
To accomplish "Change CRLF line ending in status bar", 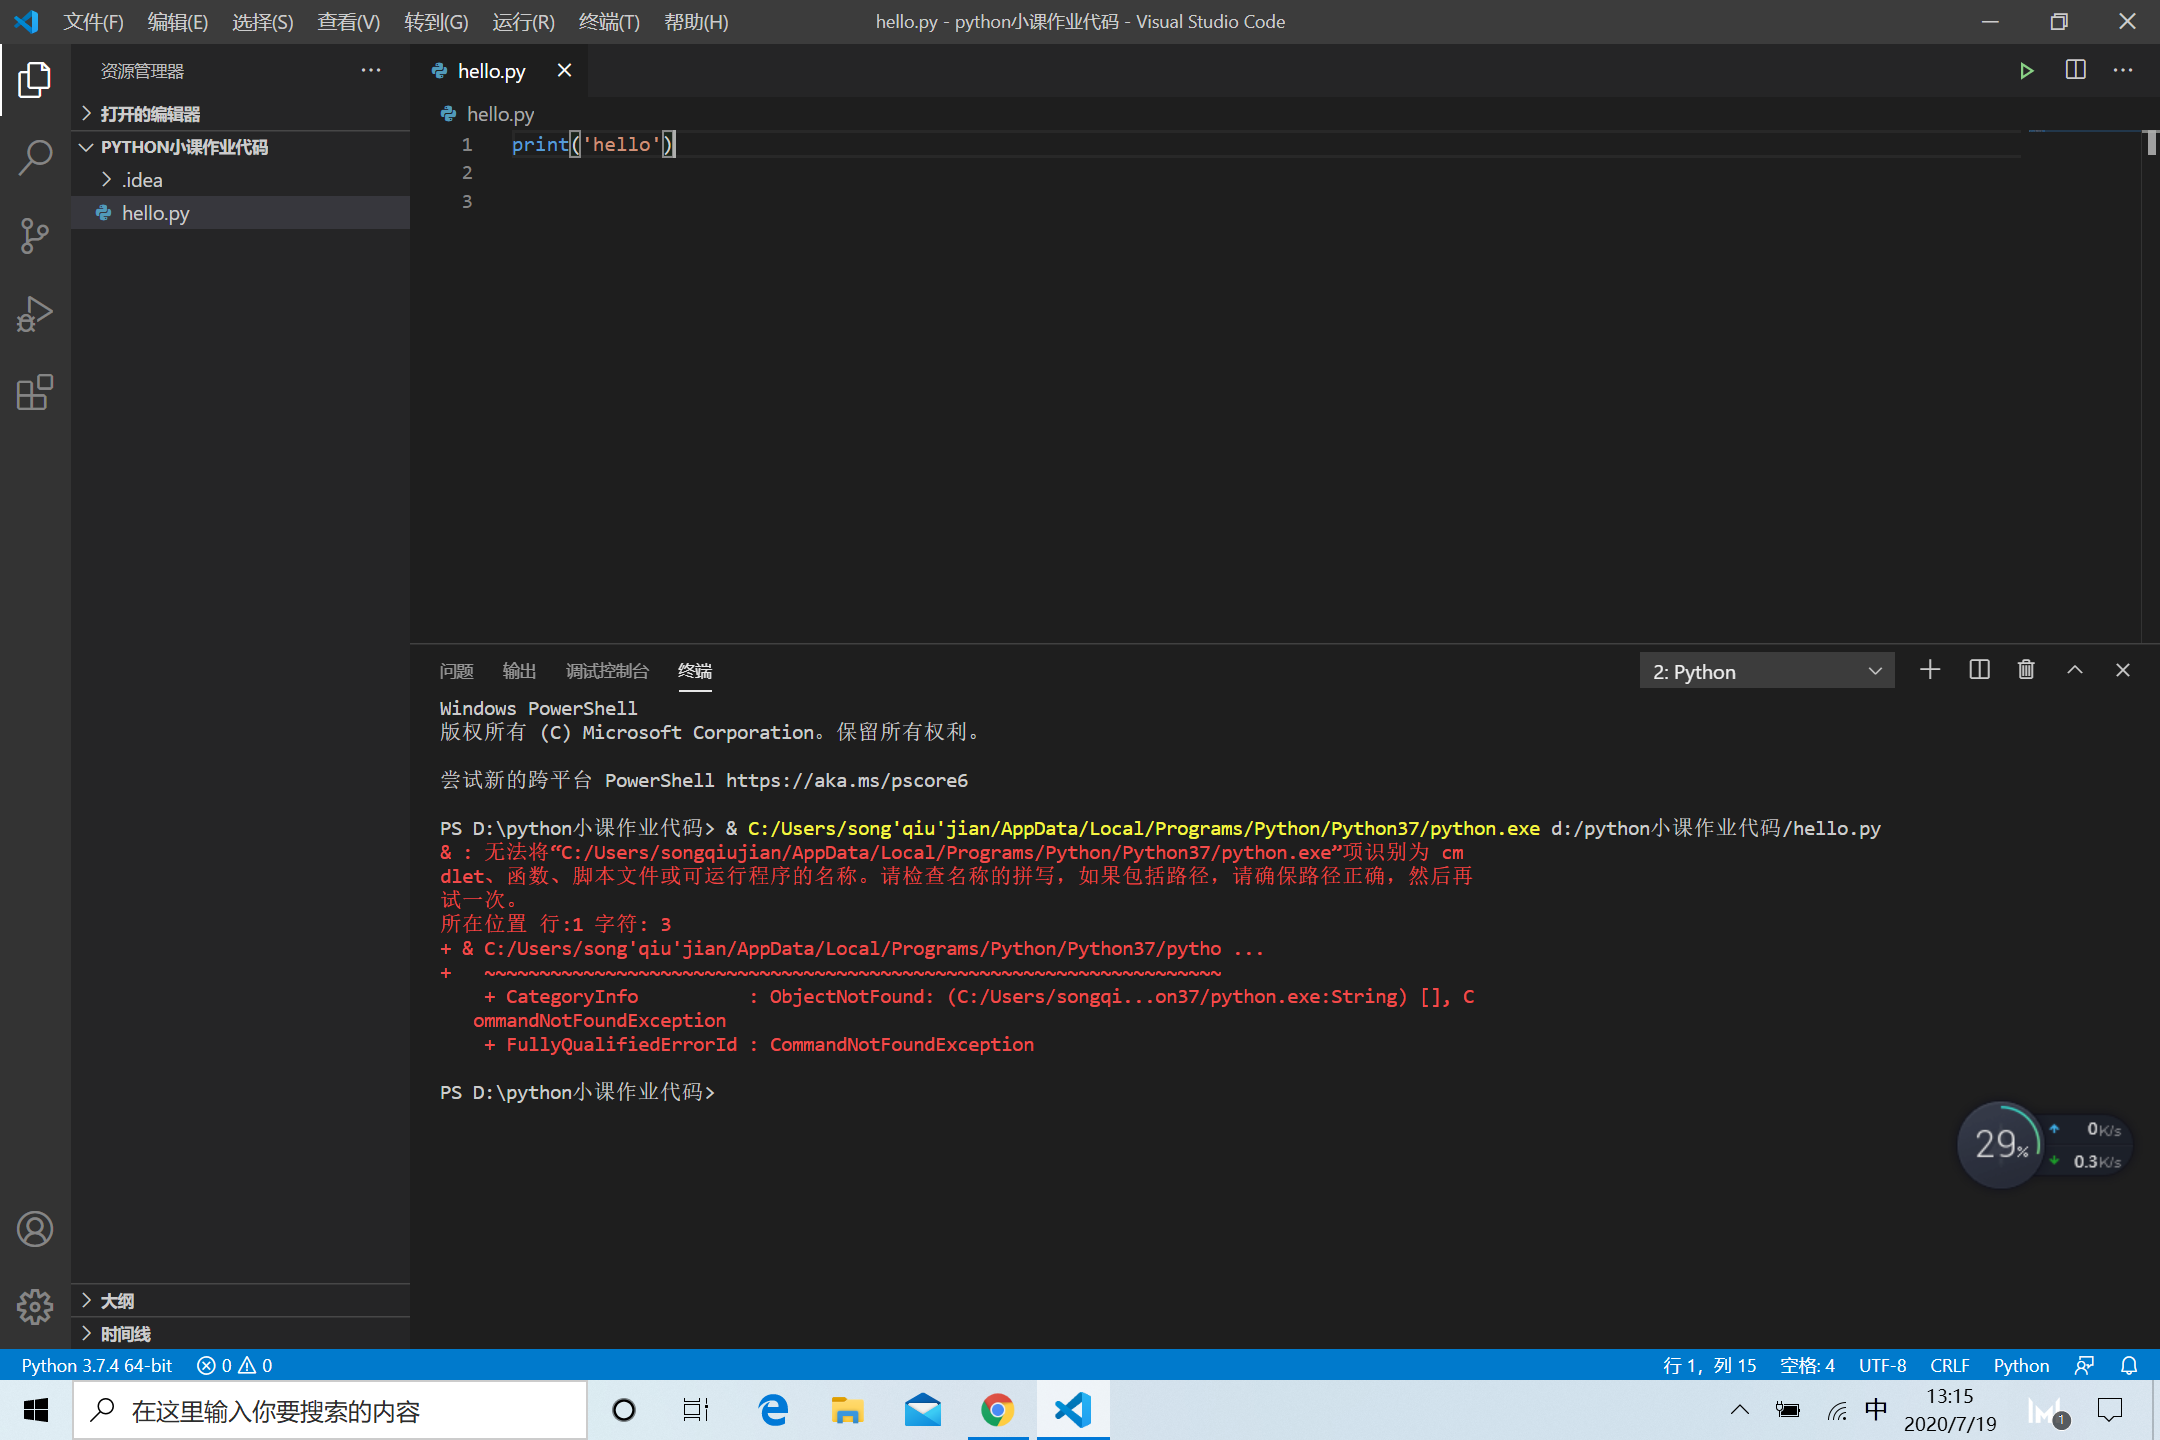I will tap(1949, 1365).
